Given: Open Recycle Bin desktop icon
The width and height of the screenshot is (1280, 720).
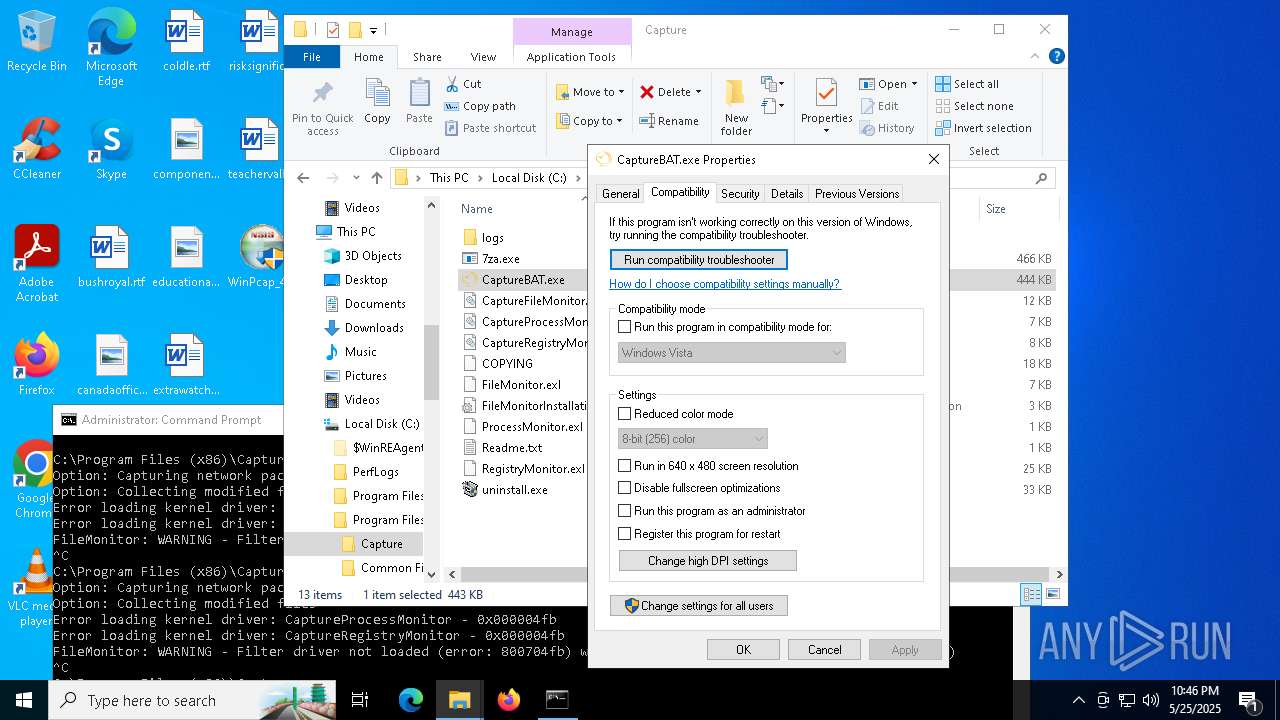Looking at the screenshot, I should pyautogui.click(x=37, y=43).
